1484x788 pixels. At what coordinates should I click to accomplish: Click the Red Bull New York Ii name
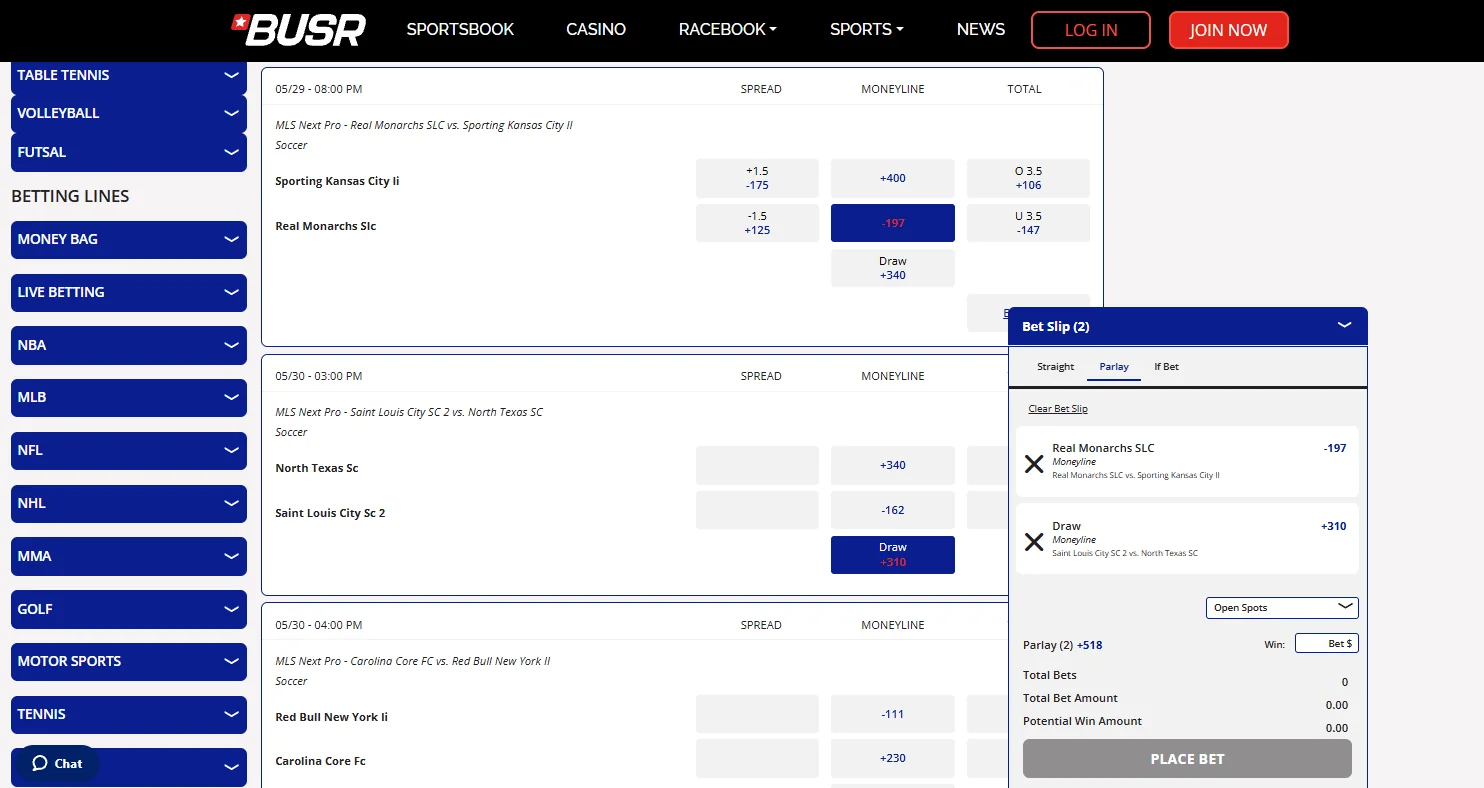click(331, 717)
